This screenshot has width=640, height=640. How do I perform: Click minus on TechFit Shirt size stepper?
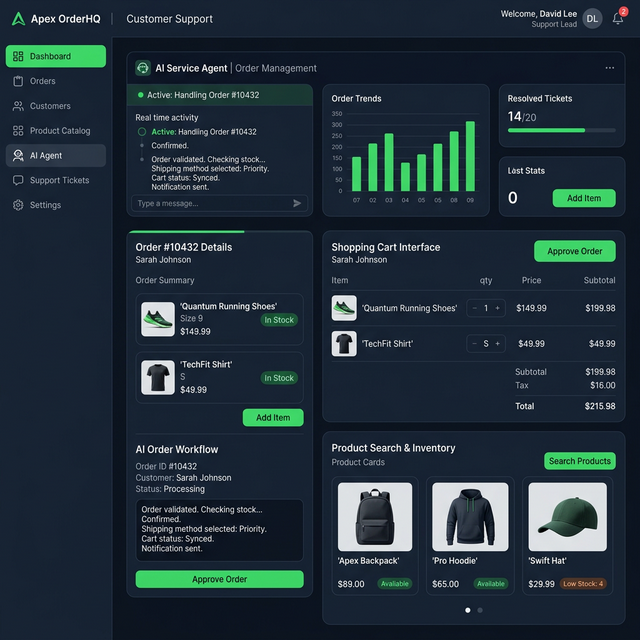[474, 344]
